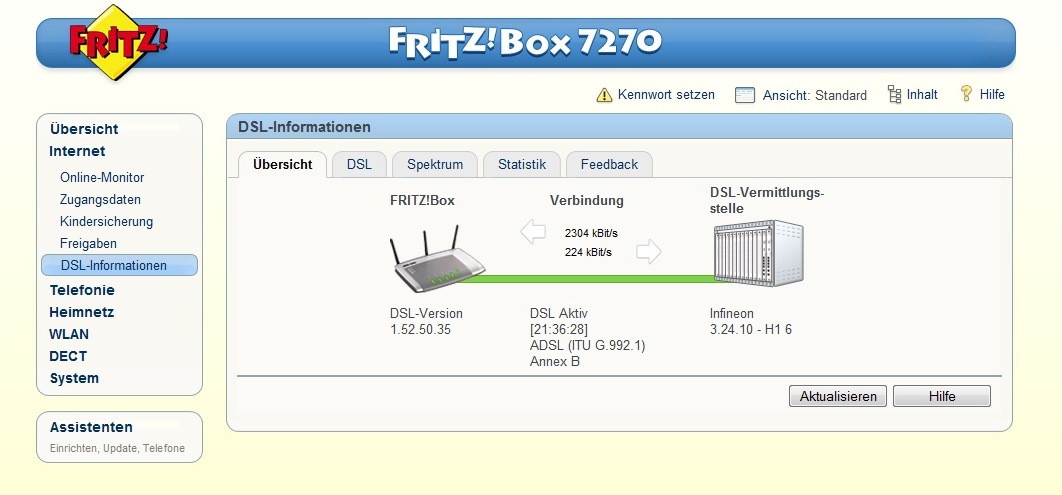Click the Annex B text

click(555, 362)
